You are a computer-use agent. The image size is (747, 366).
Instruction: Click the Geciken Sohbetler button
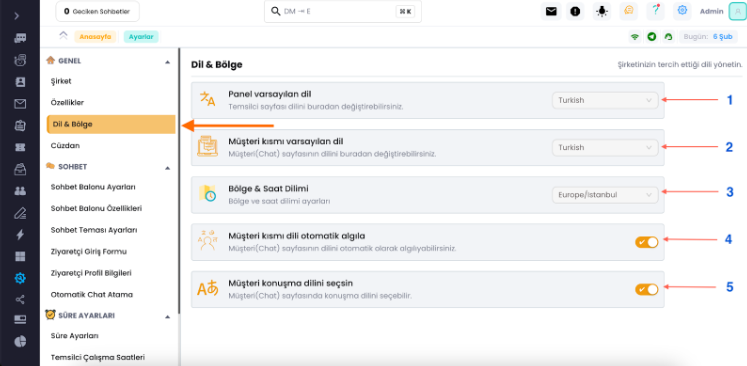98,11
